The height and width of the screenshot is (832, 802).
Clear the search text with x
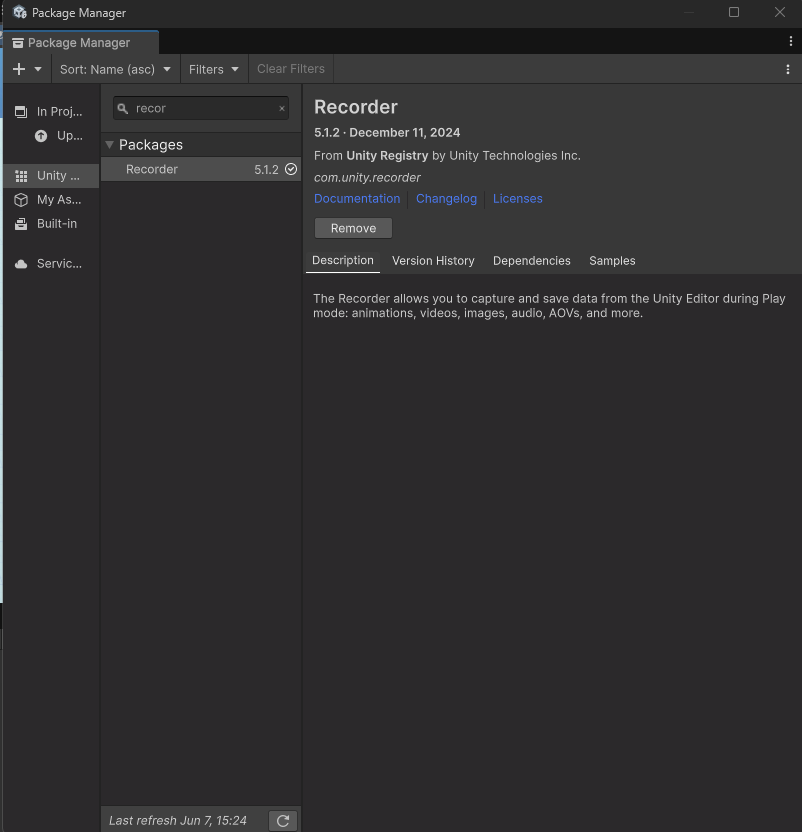coord(282,108)
